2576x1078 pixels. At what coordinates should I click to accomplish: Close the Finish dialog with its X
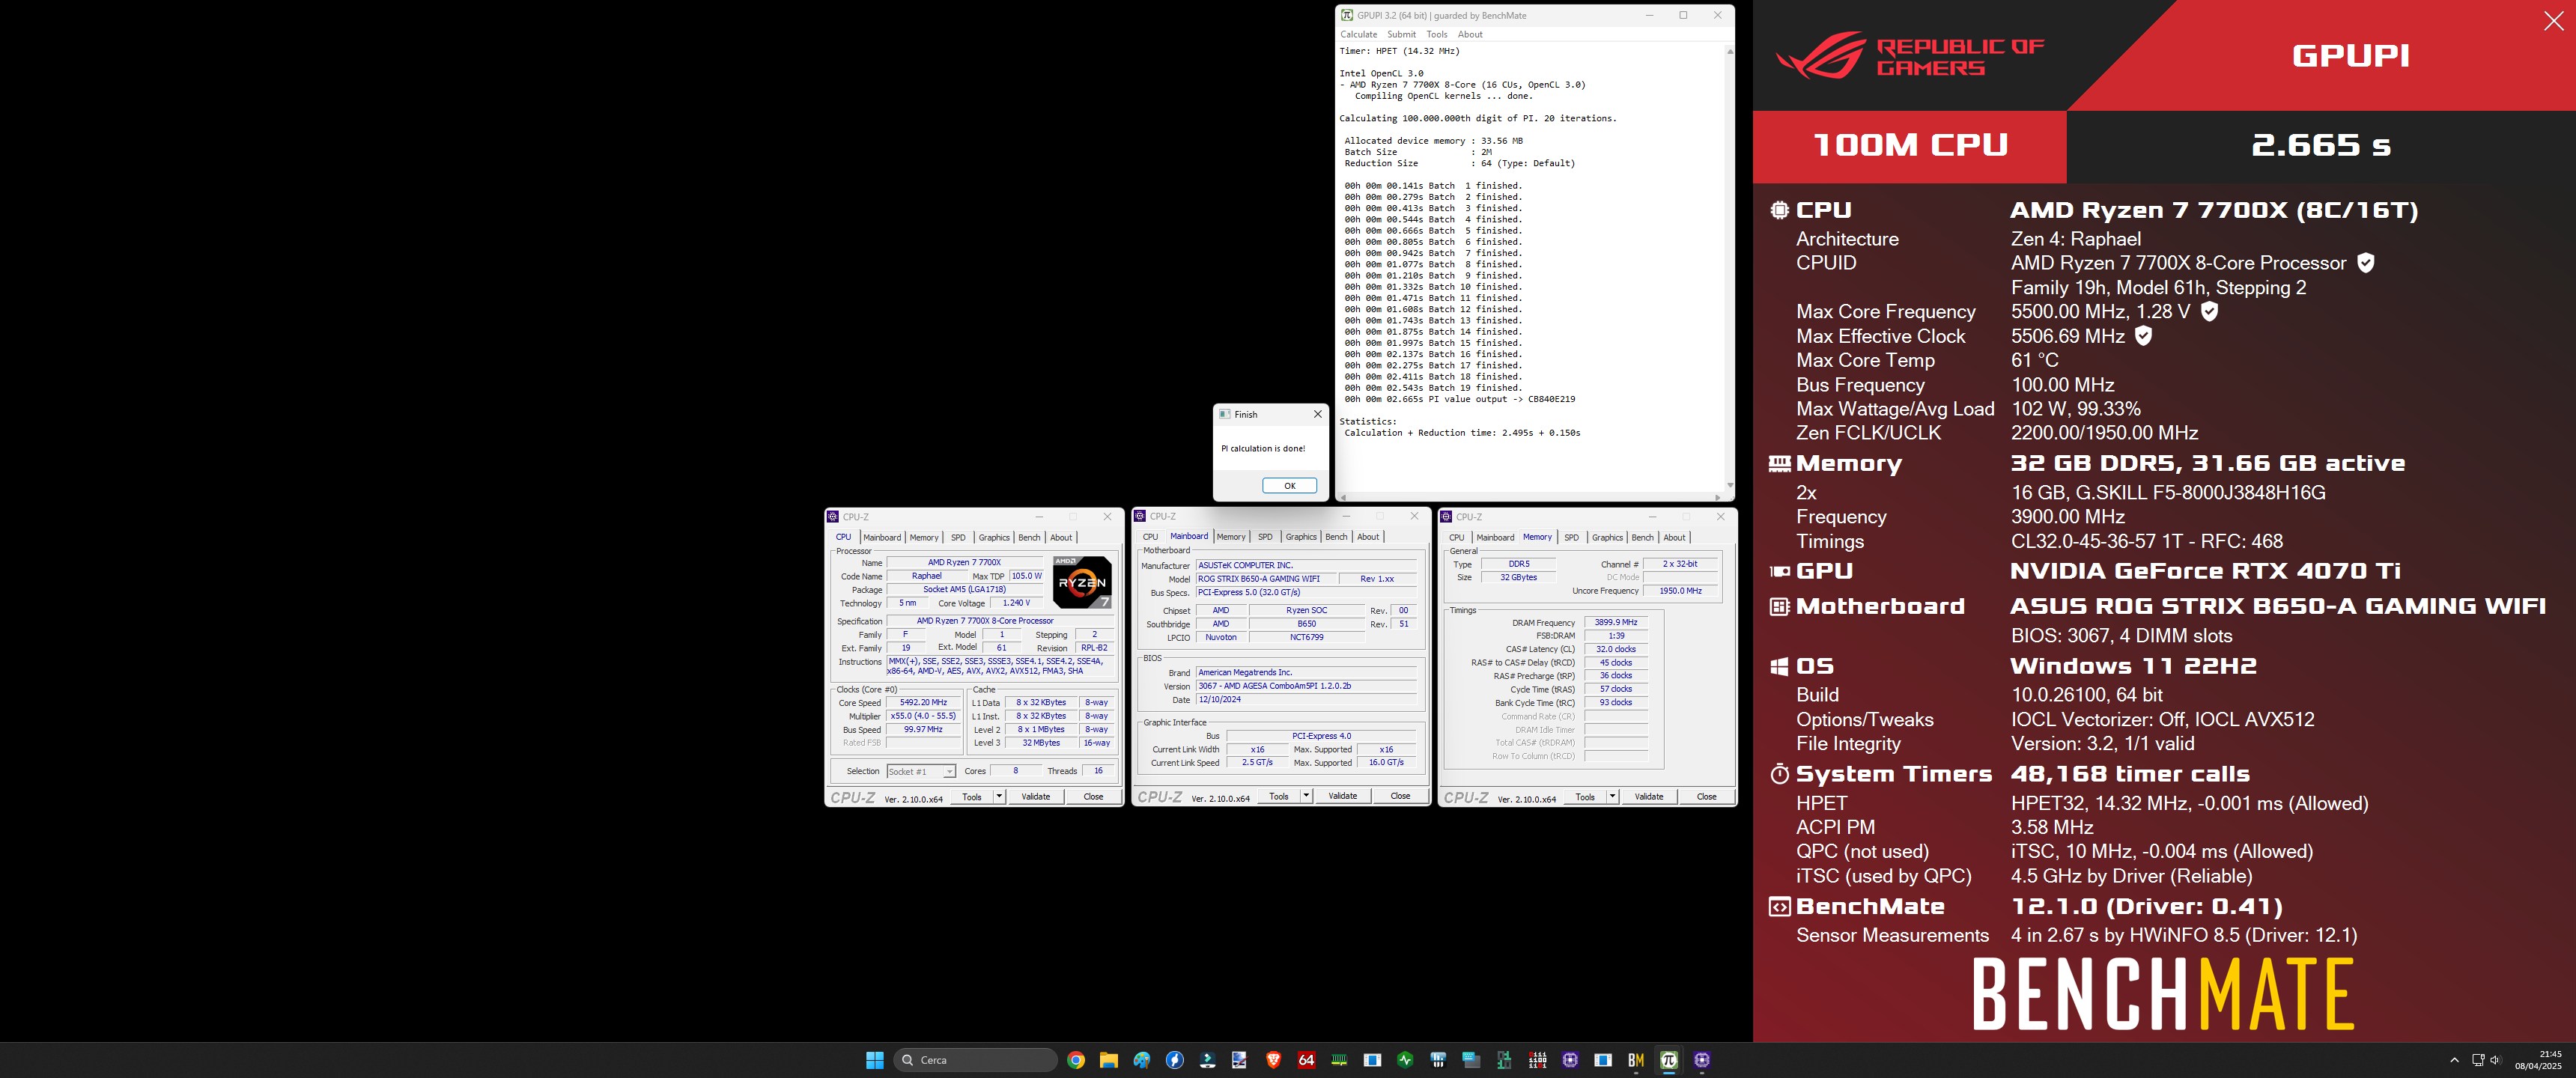[1317, 414]
